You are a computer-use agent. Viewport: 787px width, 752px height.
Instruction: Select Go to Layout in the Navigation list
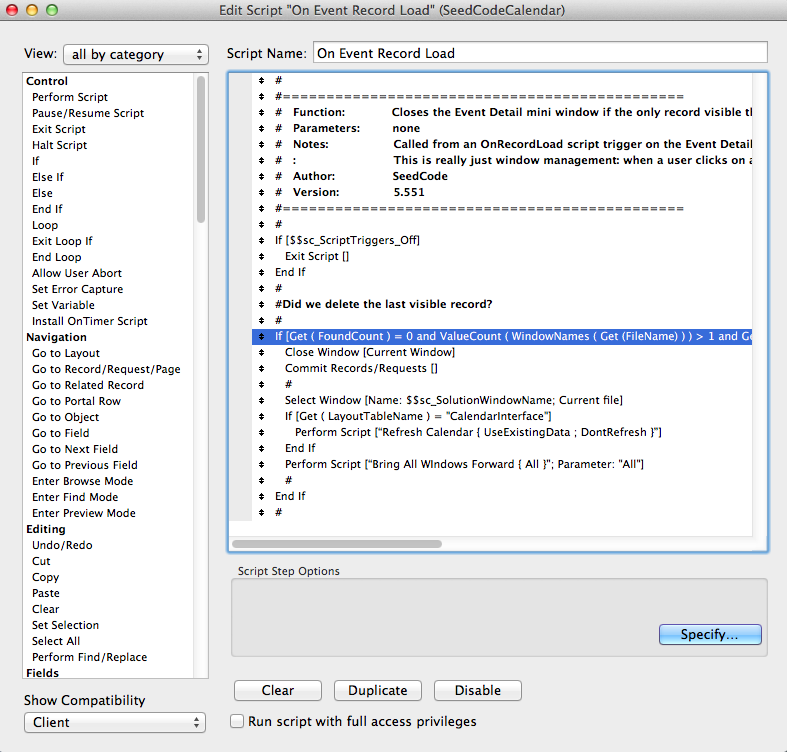tap(66, 353)
